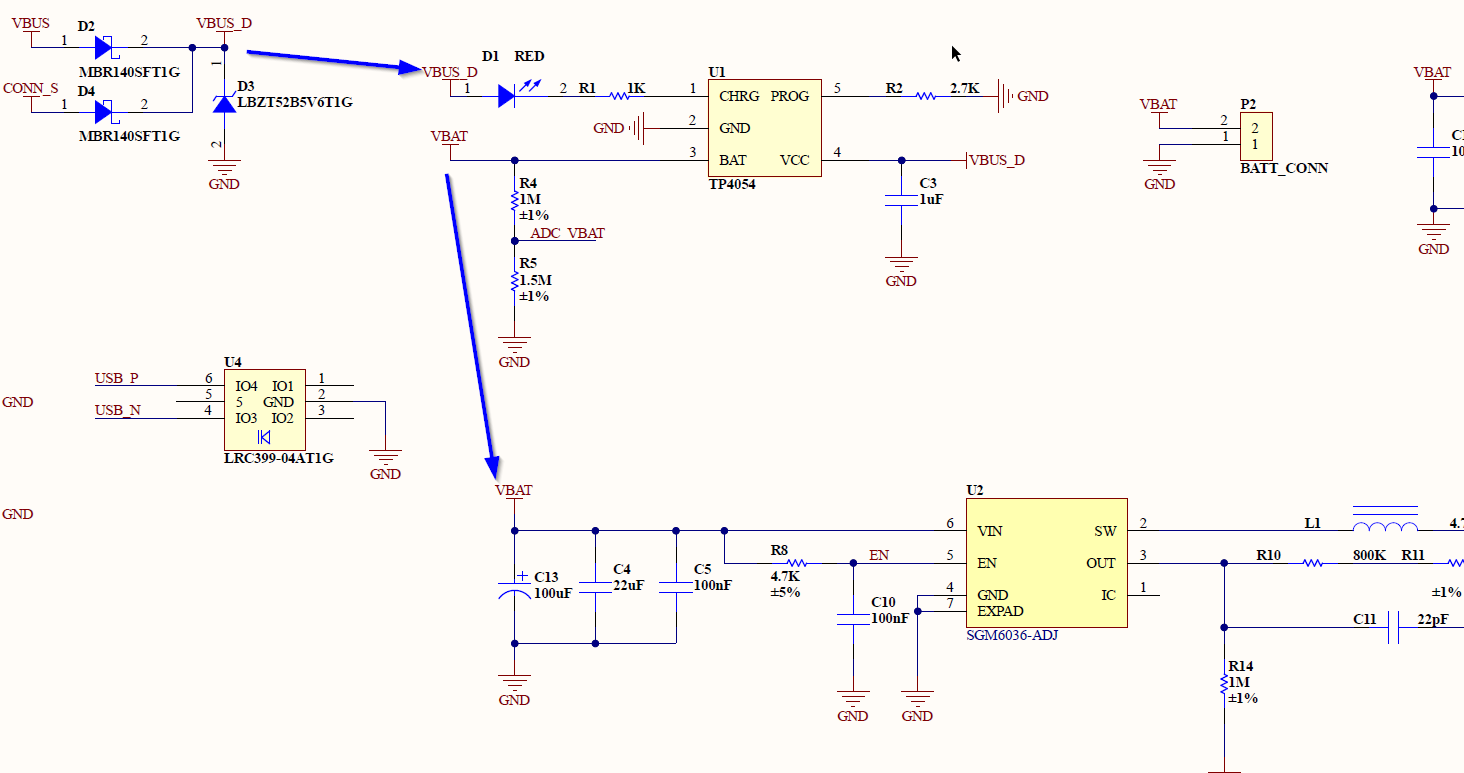This screenshot has width=1464, height=773.
Task: Click the CONN_S power port label
Action: tap(30, 88)
